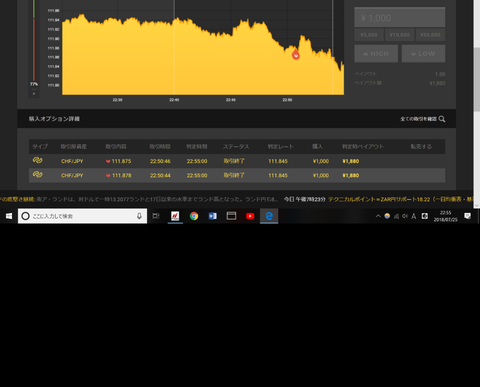Click the taskbar clock showing 22:55

445,216
